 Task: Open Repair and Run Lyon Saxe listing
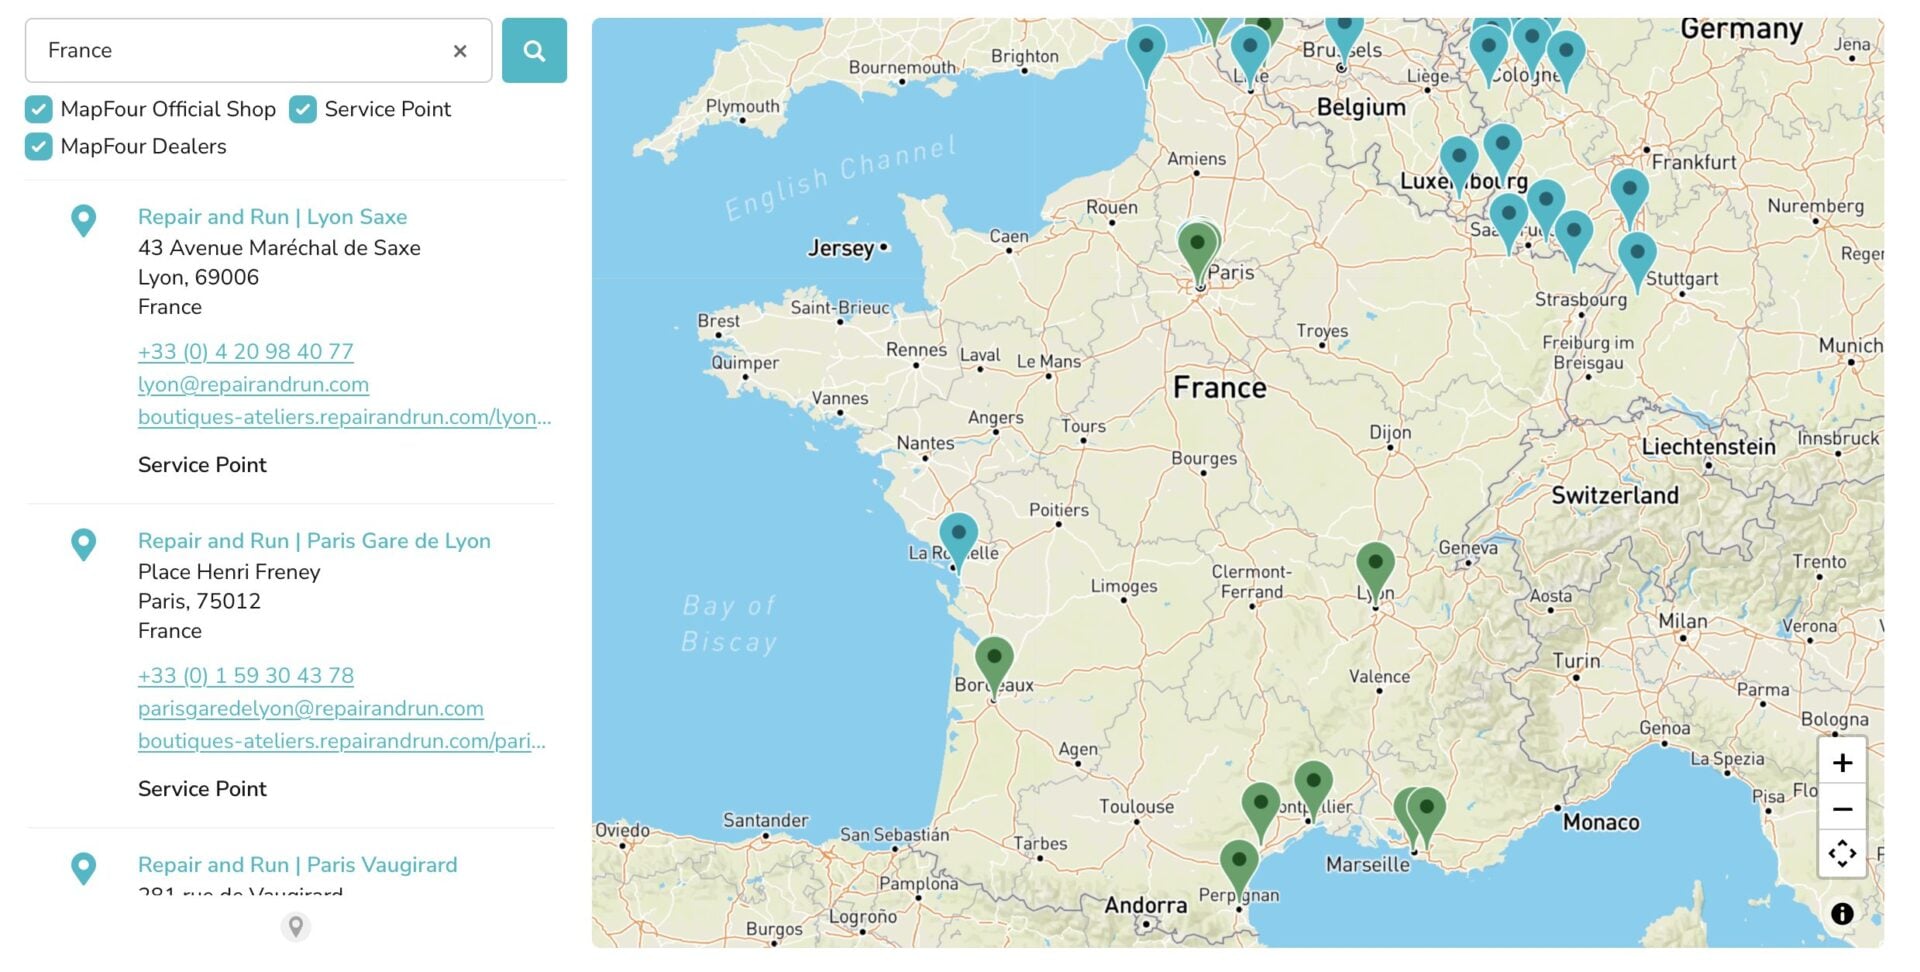click(272, 217)
